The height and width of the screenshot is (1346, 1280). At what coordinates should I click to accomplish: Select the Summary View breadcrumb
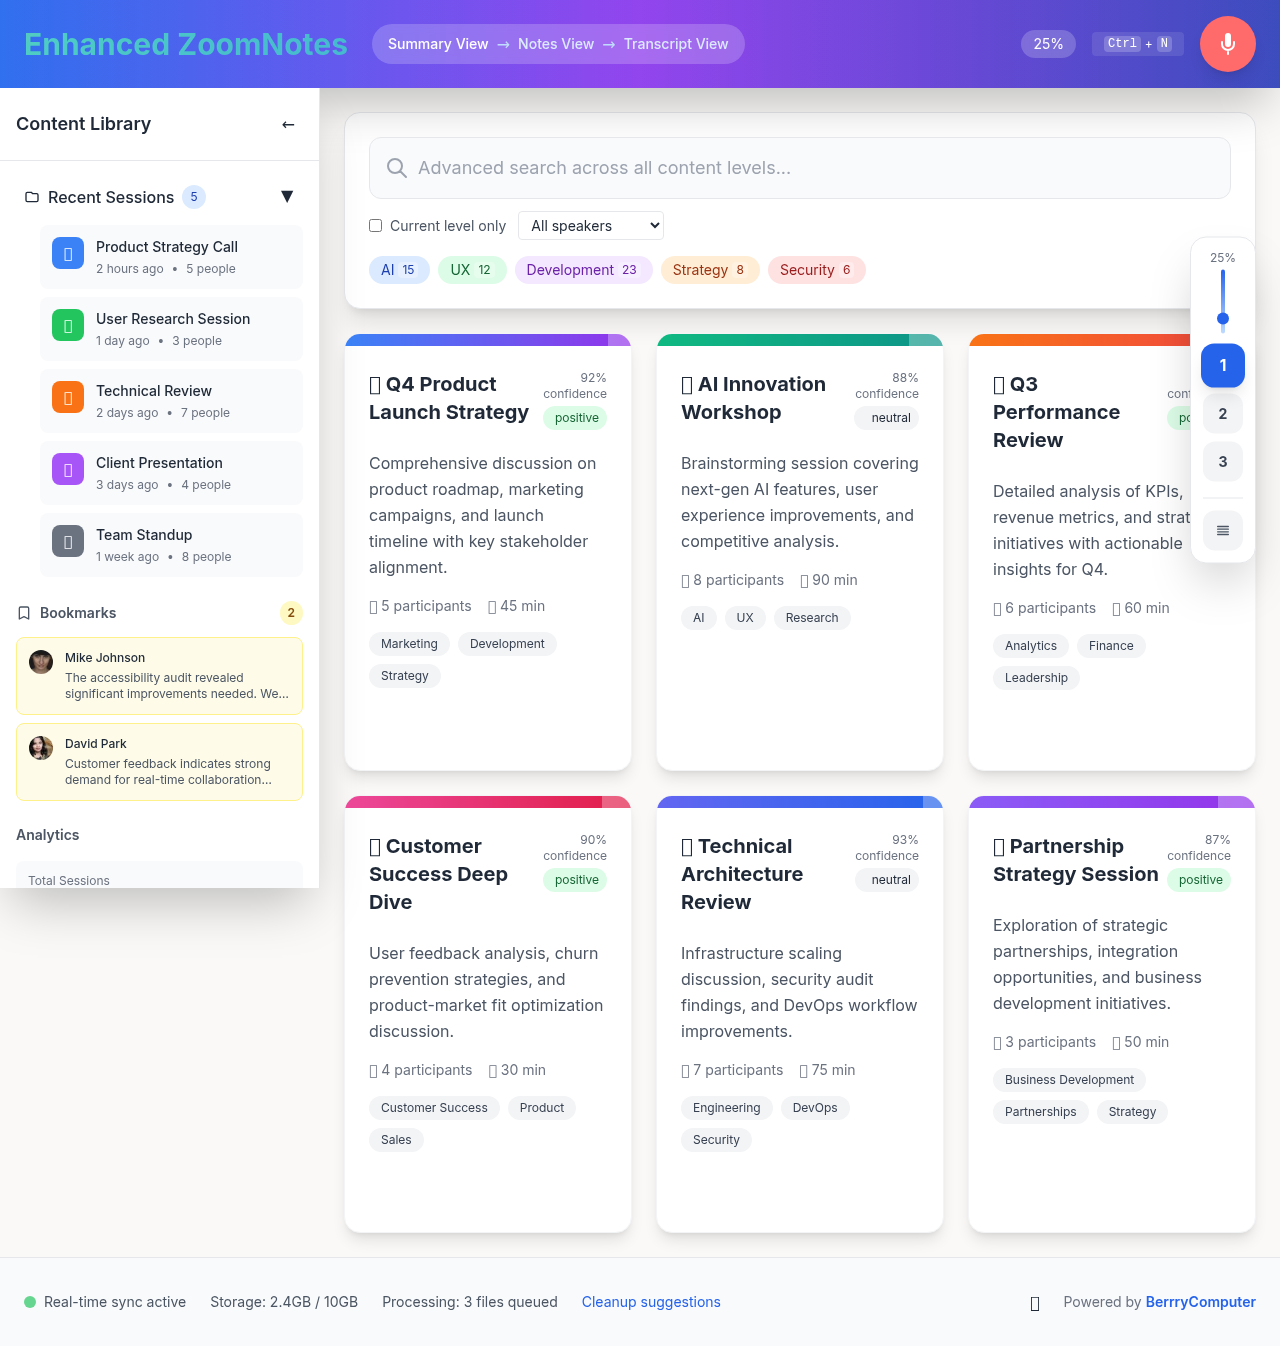point(438,44)
